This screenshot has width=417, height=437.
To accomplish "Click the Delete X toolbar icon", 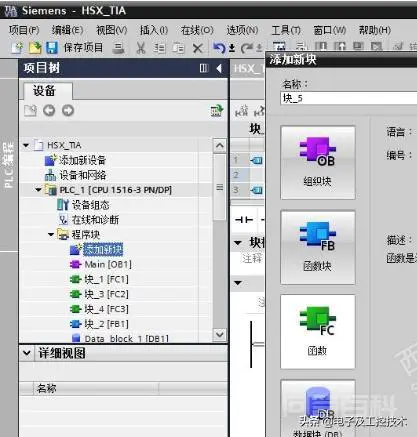I will click(x=198, y=48).
